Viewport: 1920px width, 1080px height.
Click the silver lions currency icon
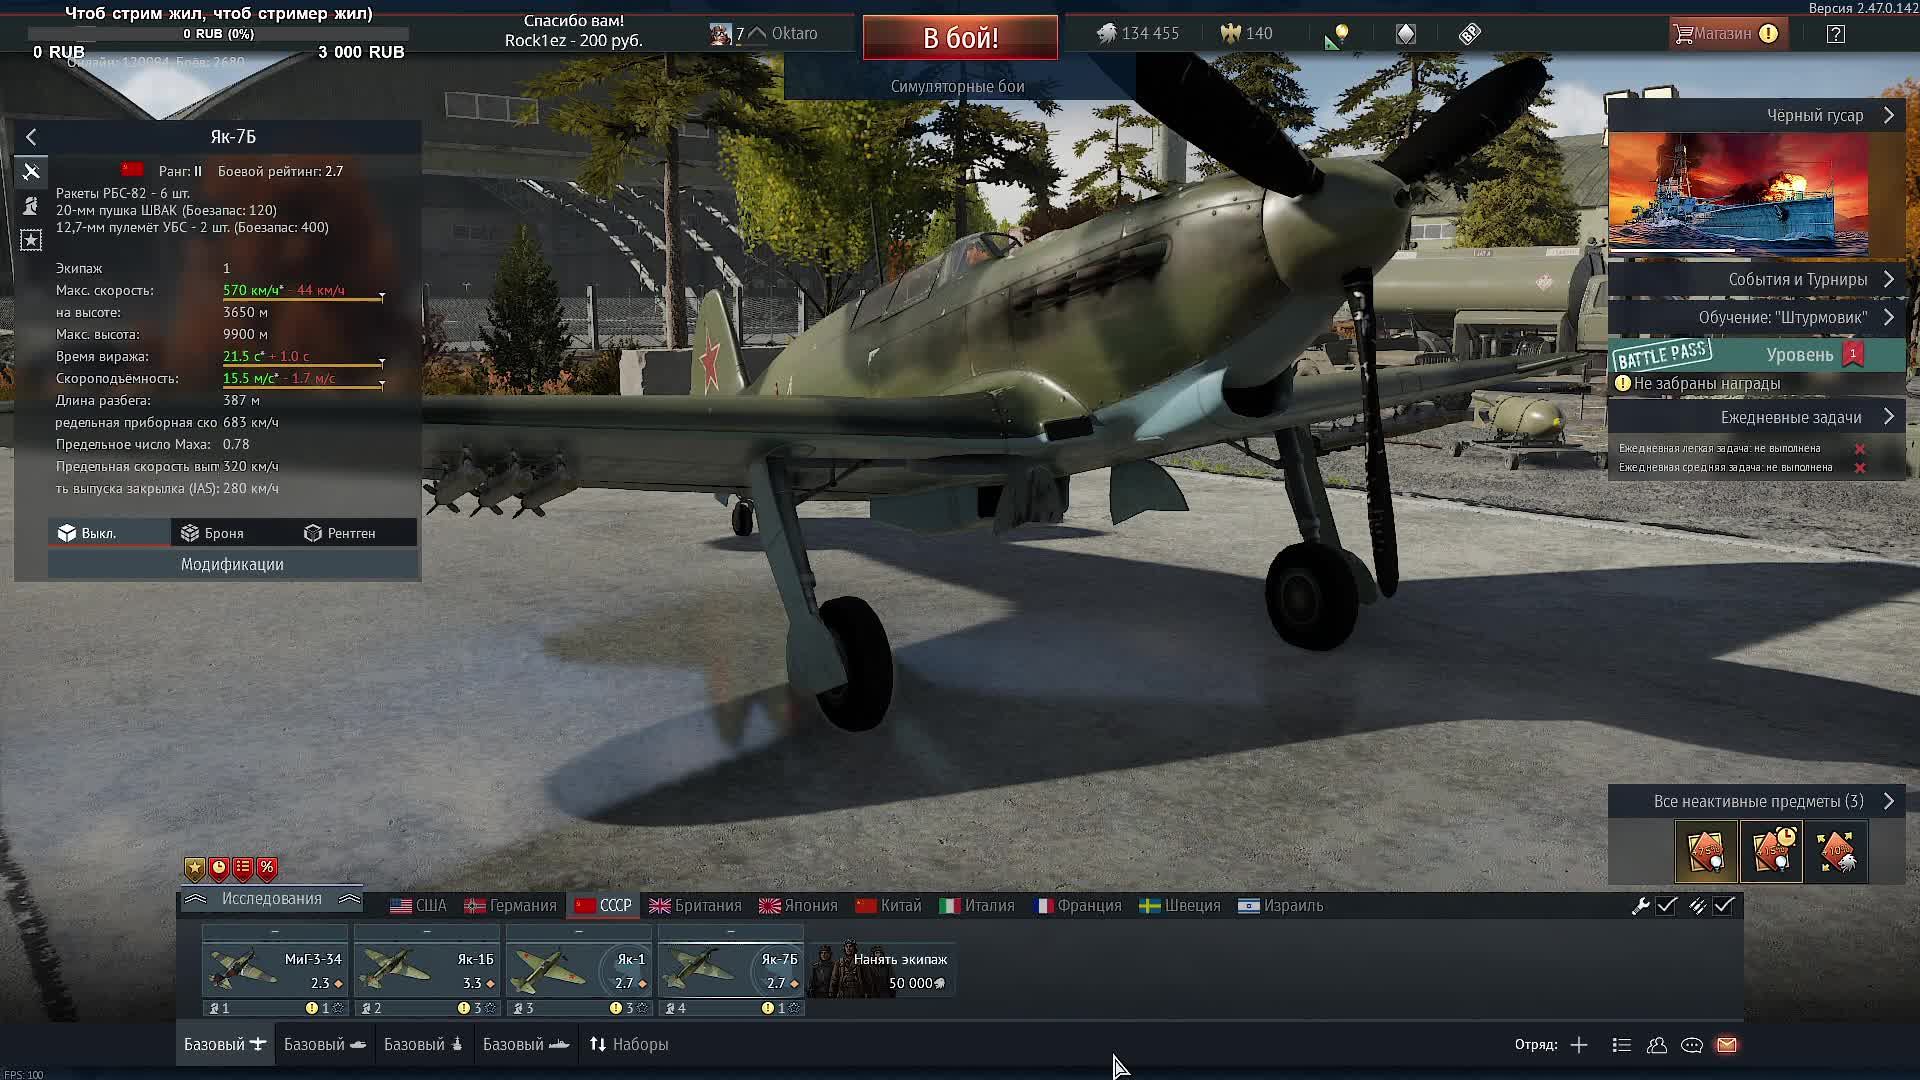tap(1106, 33)
